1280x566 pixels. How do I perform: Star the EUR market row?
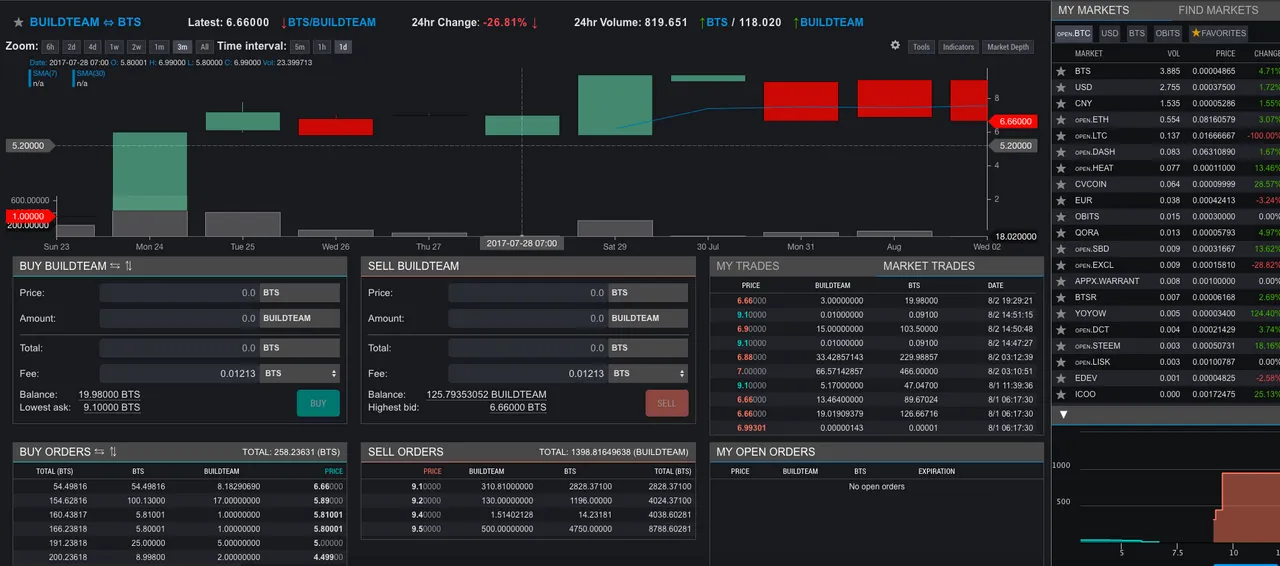point(1061,200)
